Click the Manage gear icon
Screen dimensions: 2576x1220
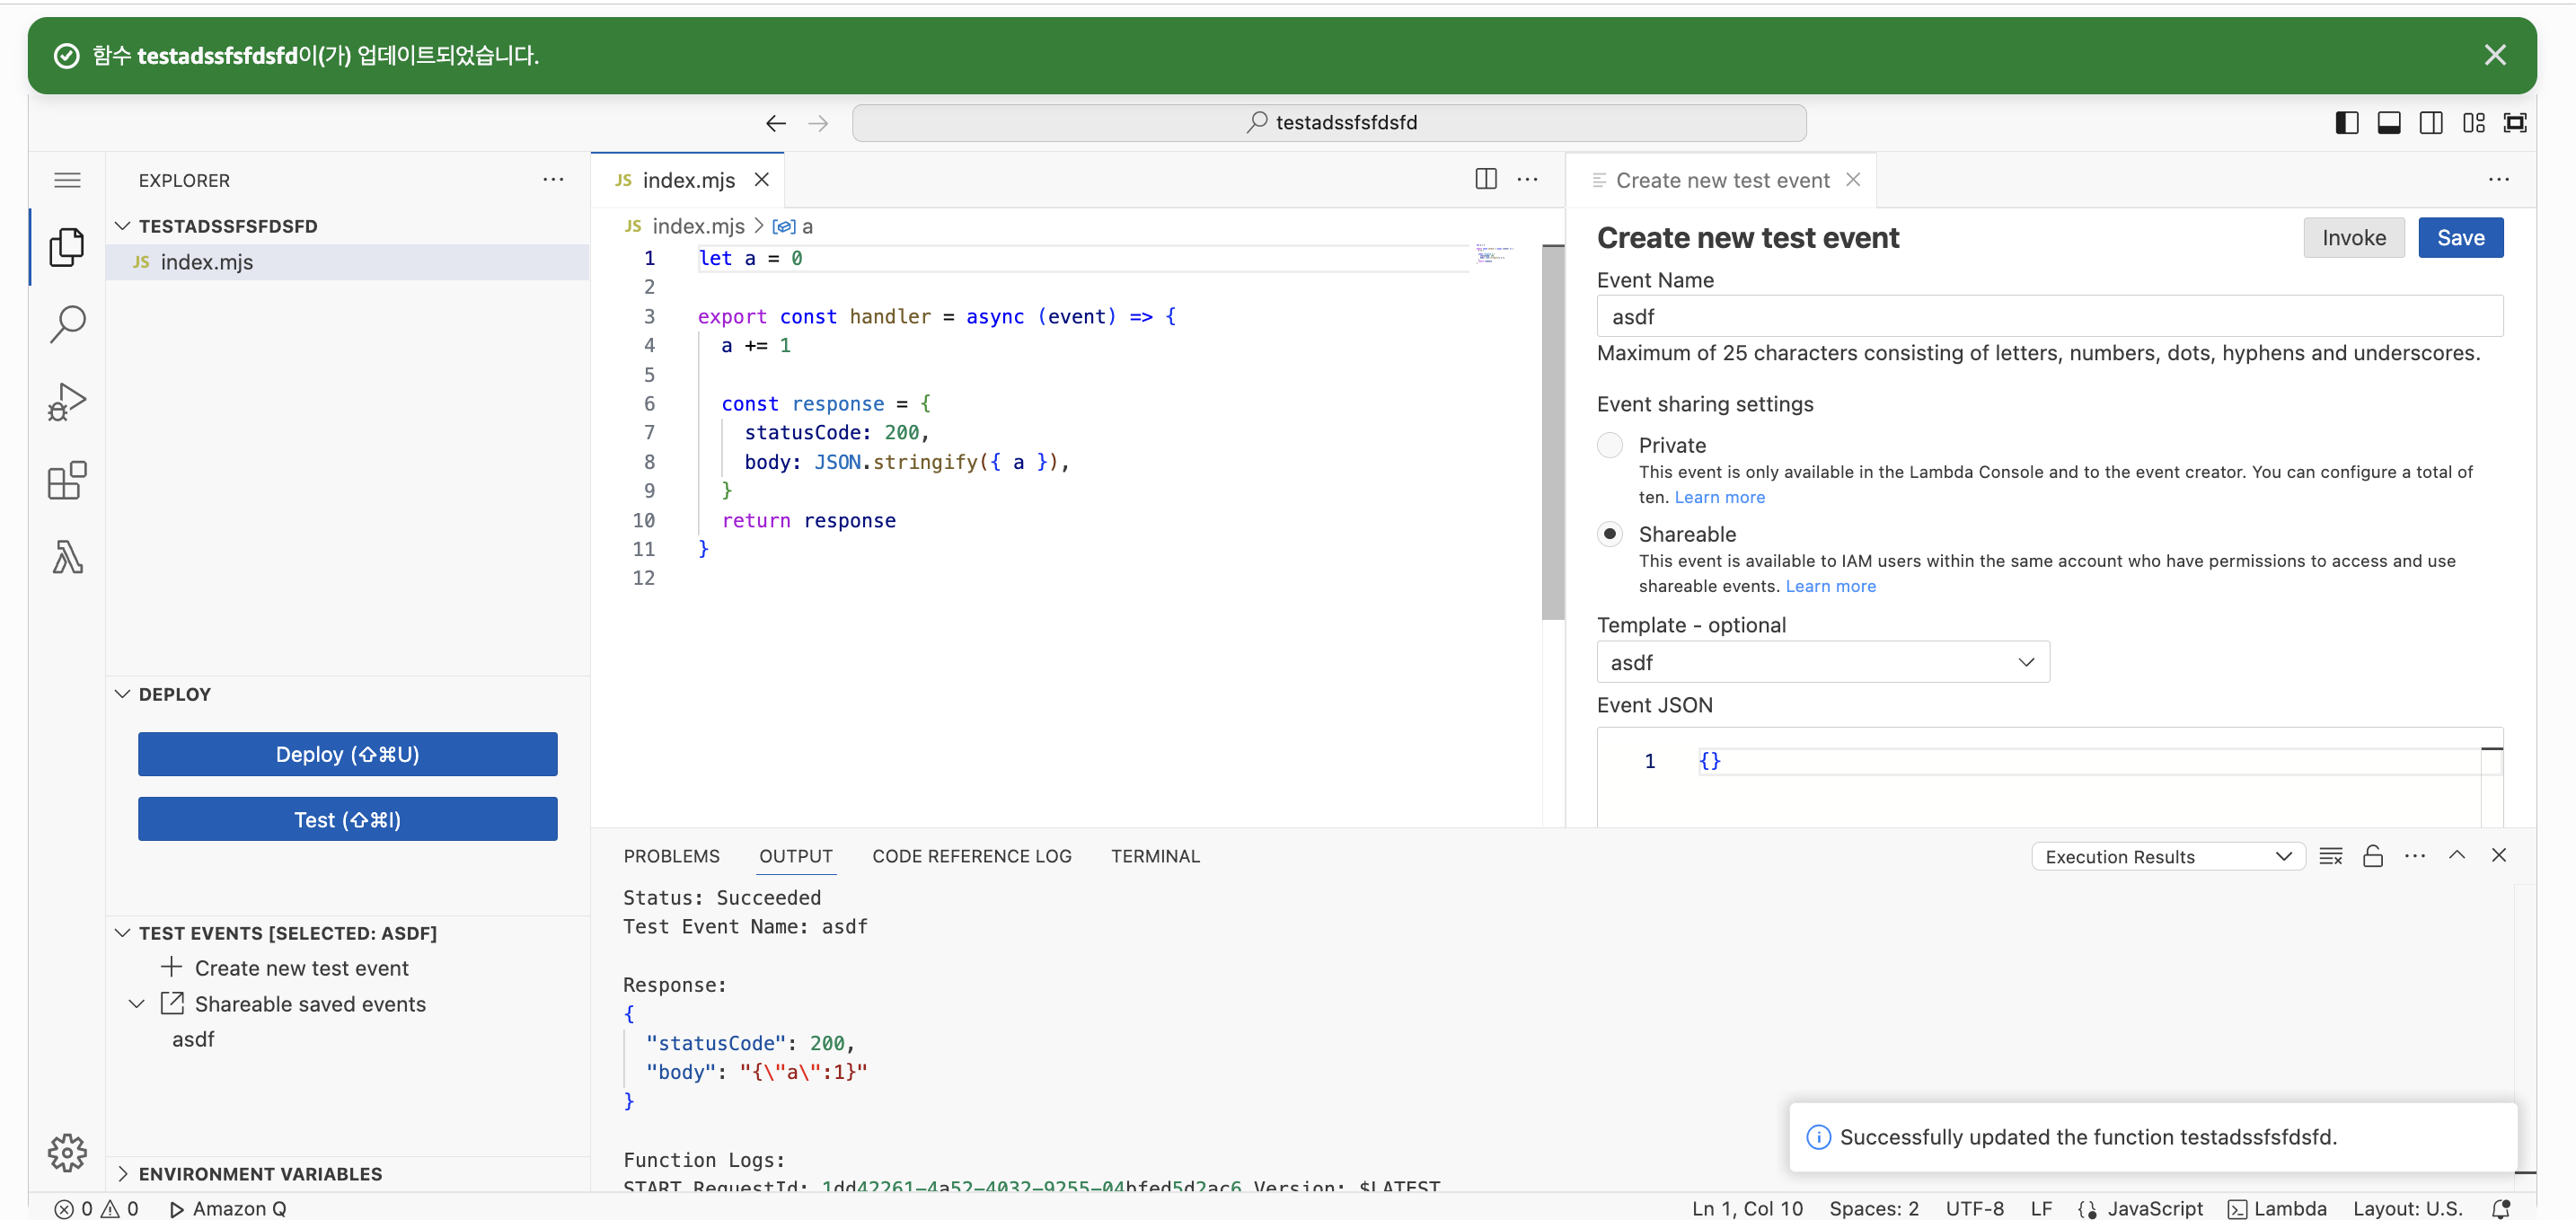point(67,1152)
